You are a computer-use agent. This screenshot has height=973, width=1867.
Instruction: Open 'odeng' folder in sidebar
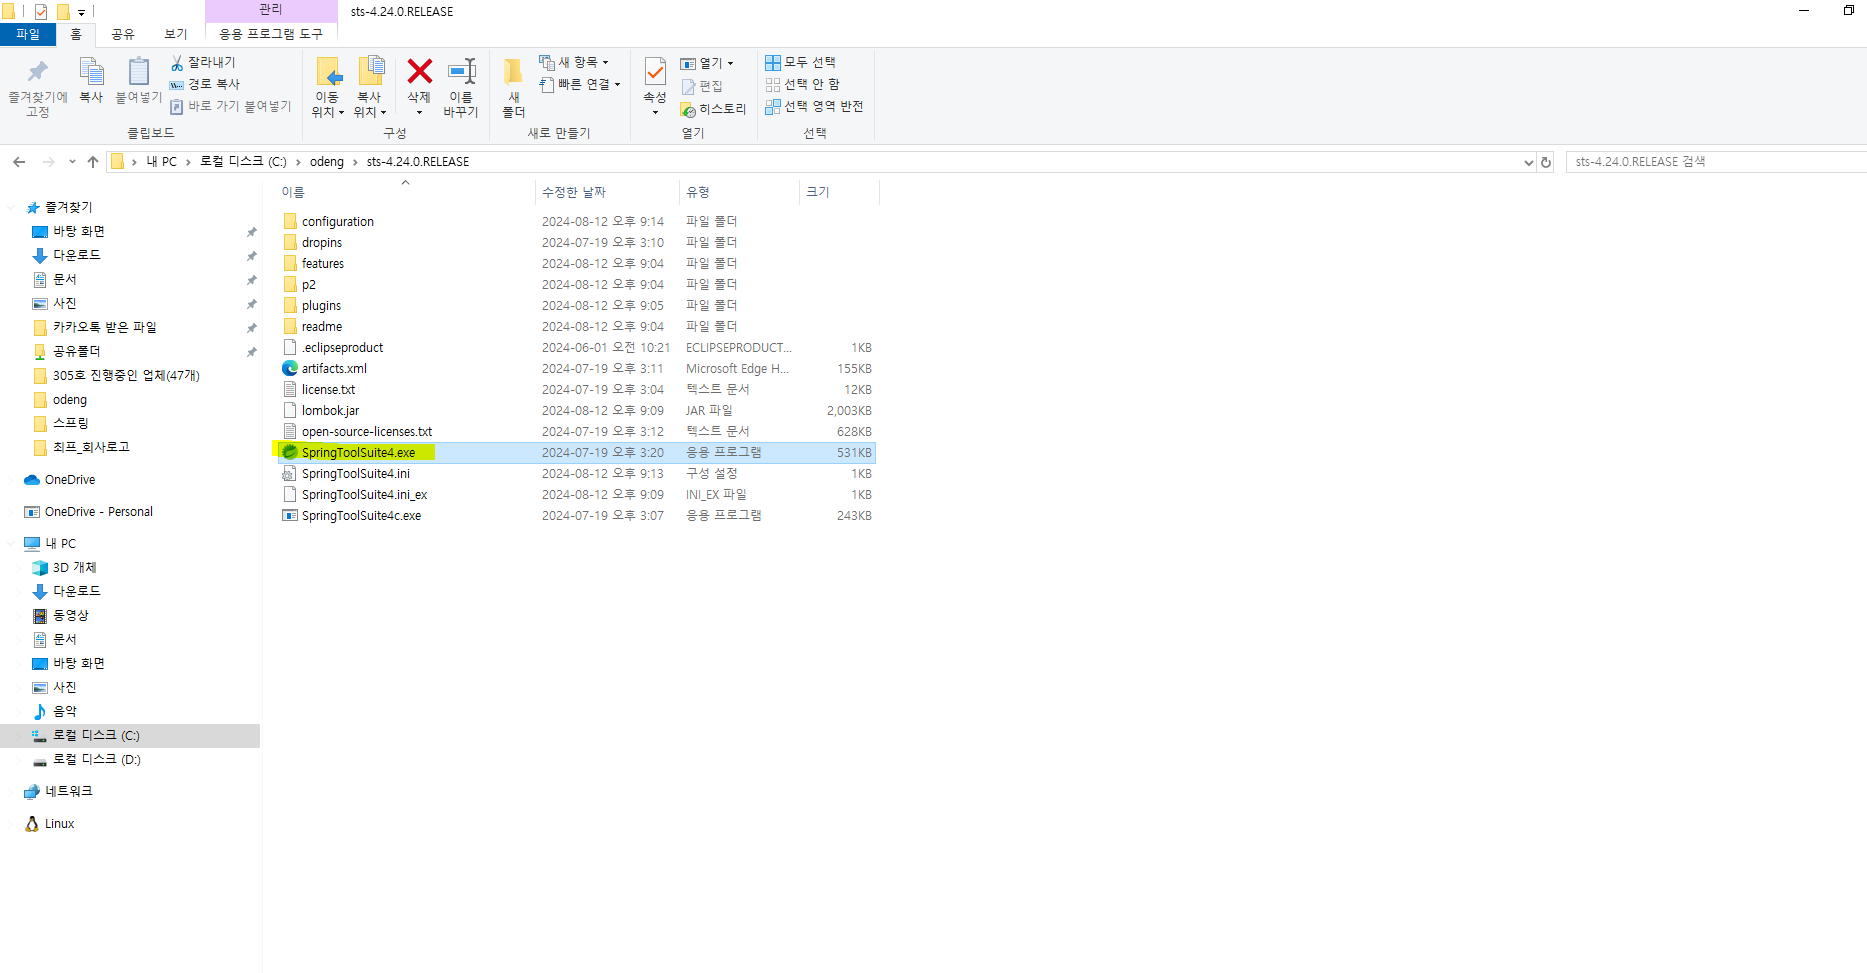(x=69, y=400)
